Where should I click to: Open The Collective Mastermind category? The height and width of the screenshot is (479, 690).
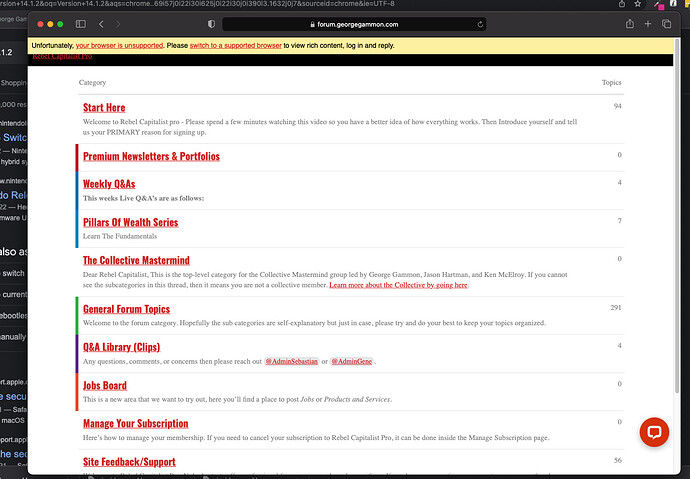[136, 260]
